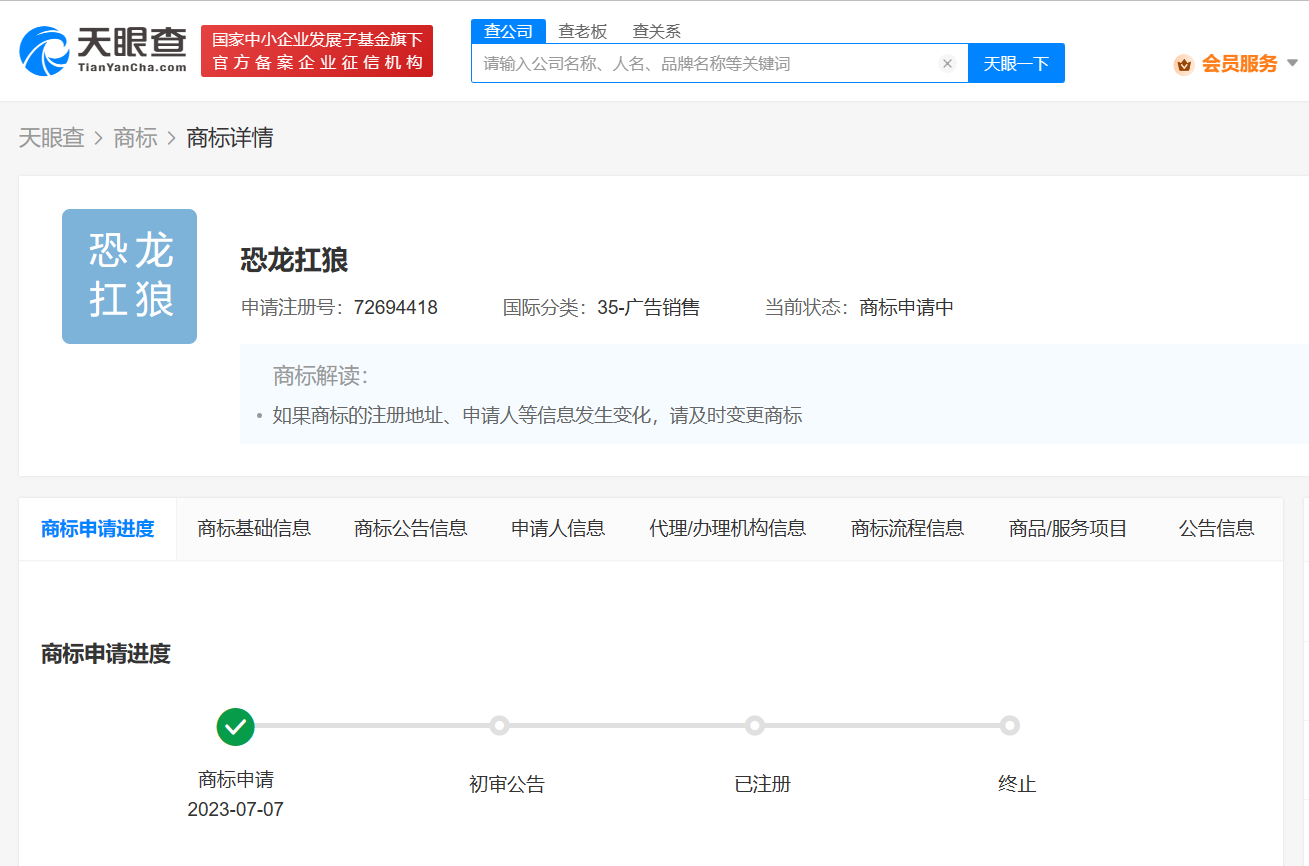Screen dimensions: 1309x866
Task: Switch to the 查老板 search tab
Action: (x=583, y=31)
